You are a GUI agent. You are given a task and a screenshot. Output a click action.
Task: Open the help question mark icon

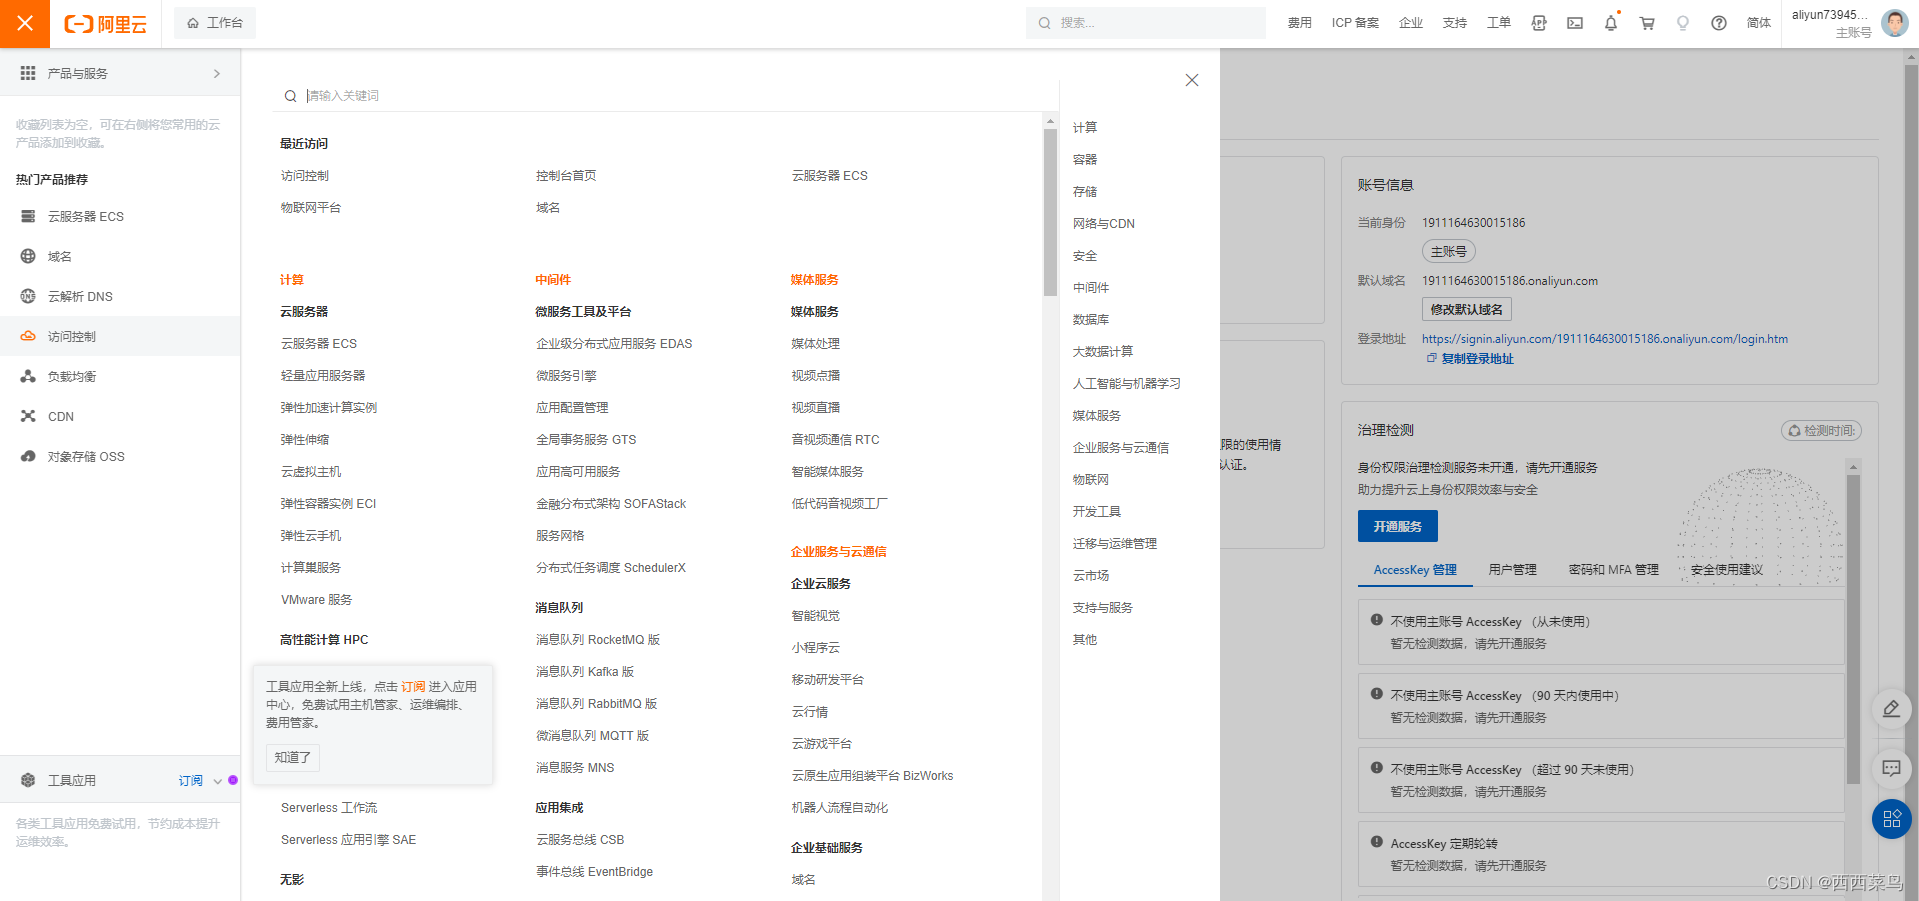coord(1719,23)
